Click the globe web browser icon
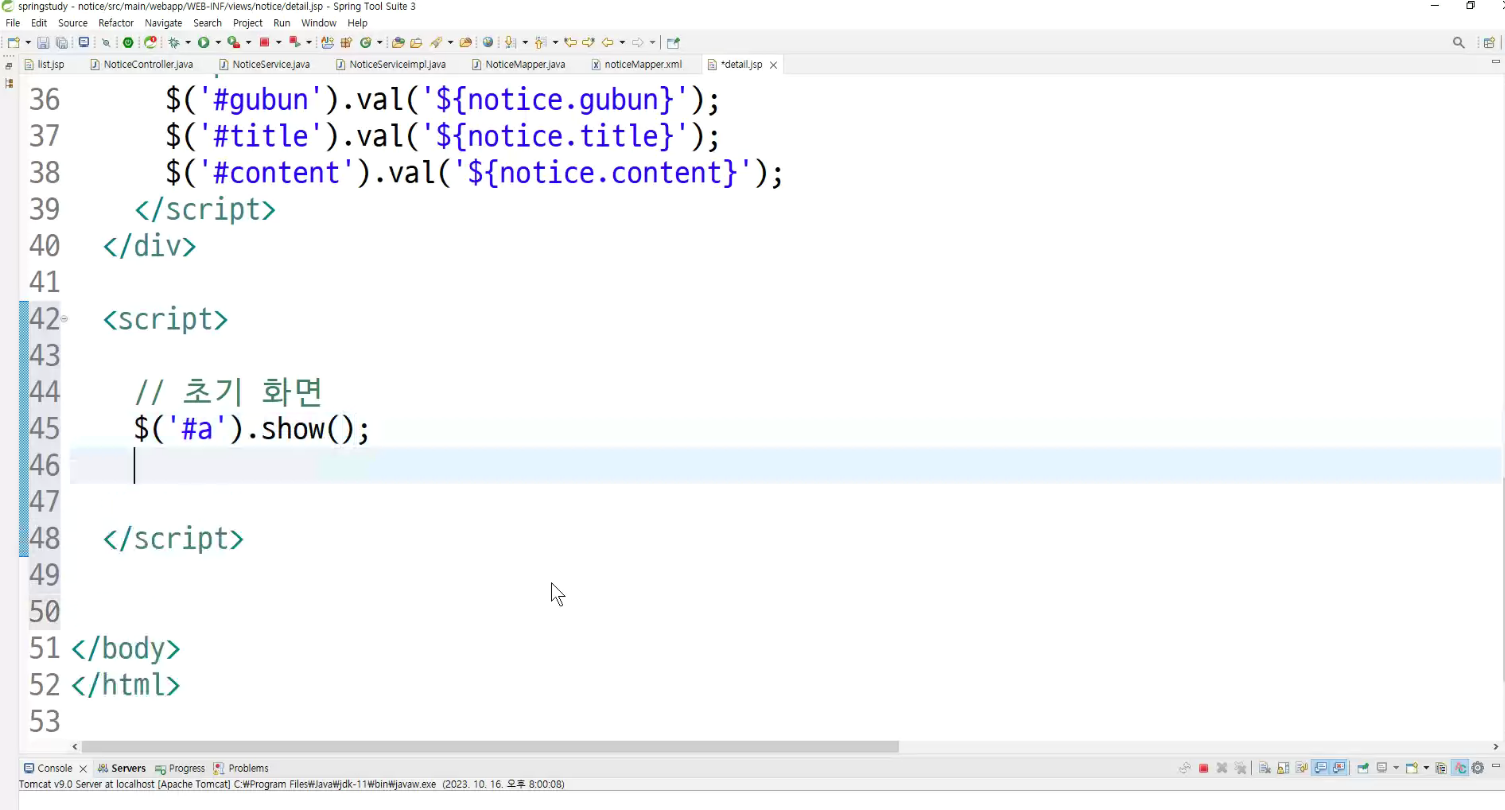Viewport: 1505px width, 810px height. coord(488,43)
